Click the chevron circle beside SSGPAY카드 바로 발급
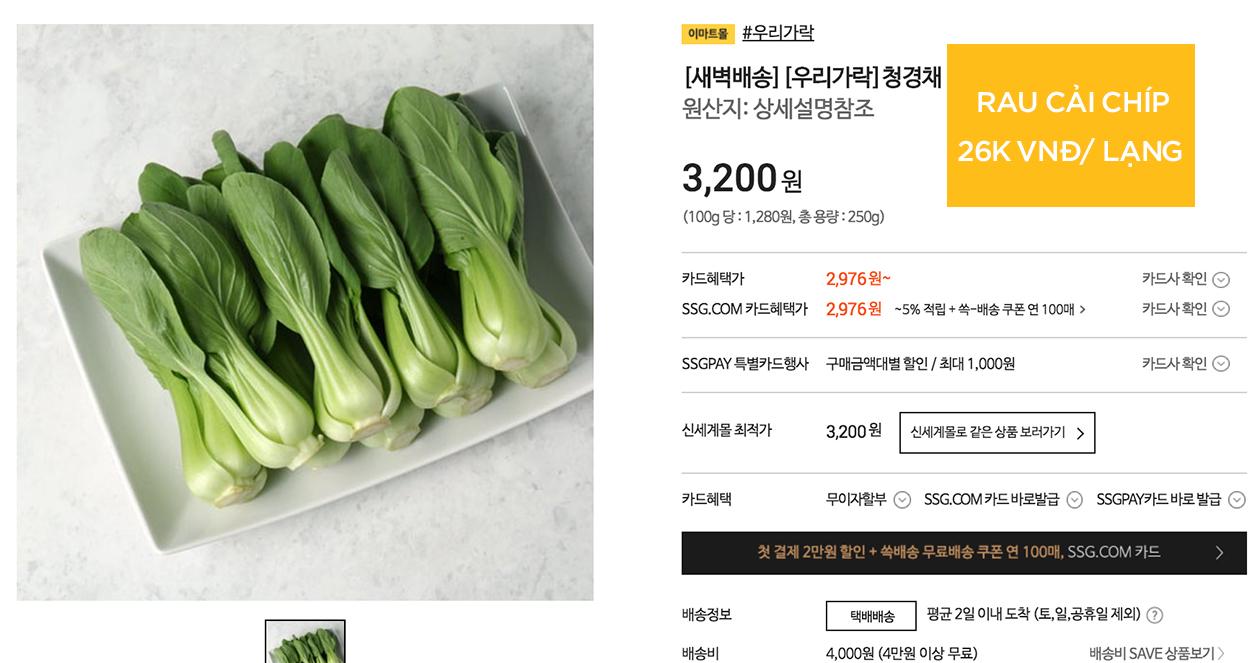The height and width of the screenshot is (663, 1258). pos(1237,500)
